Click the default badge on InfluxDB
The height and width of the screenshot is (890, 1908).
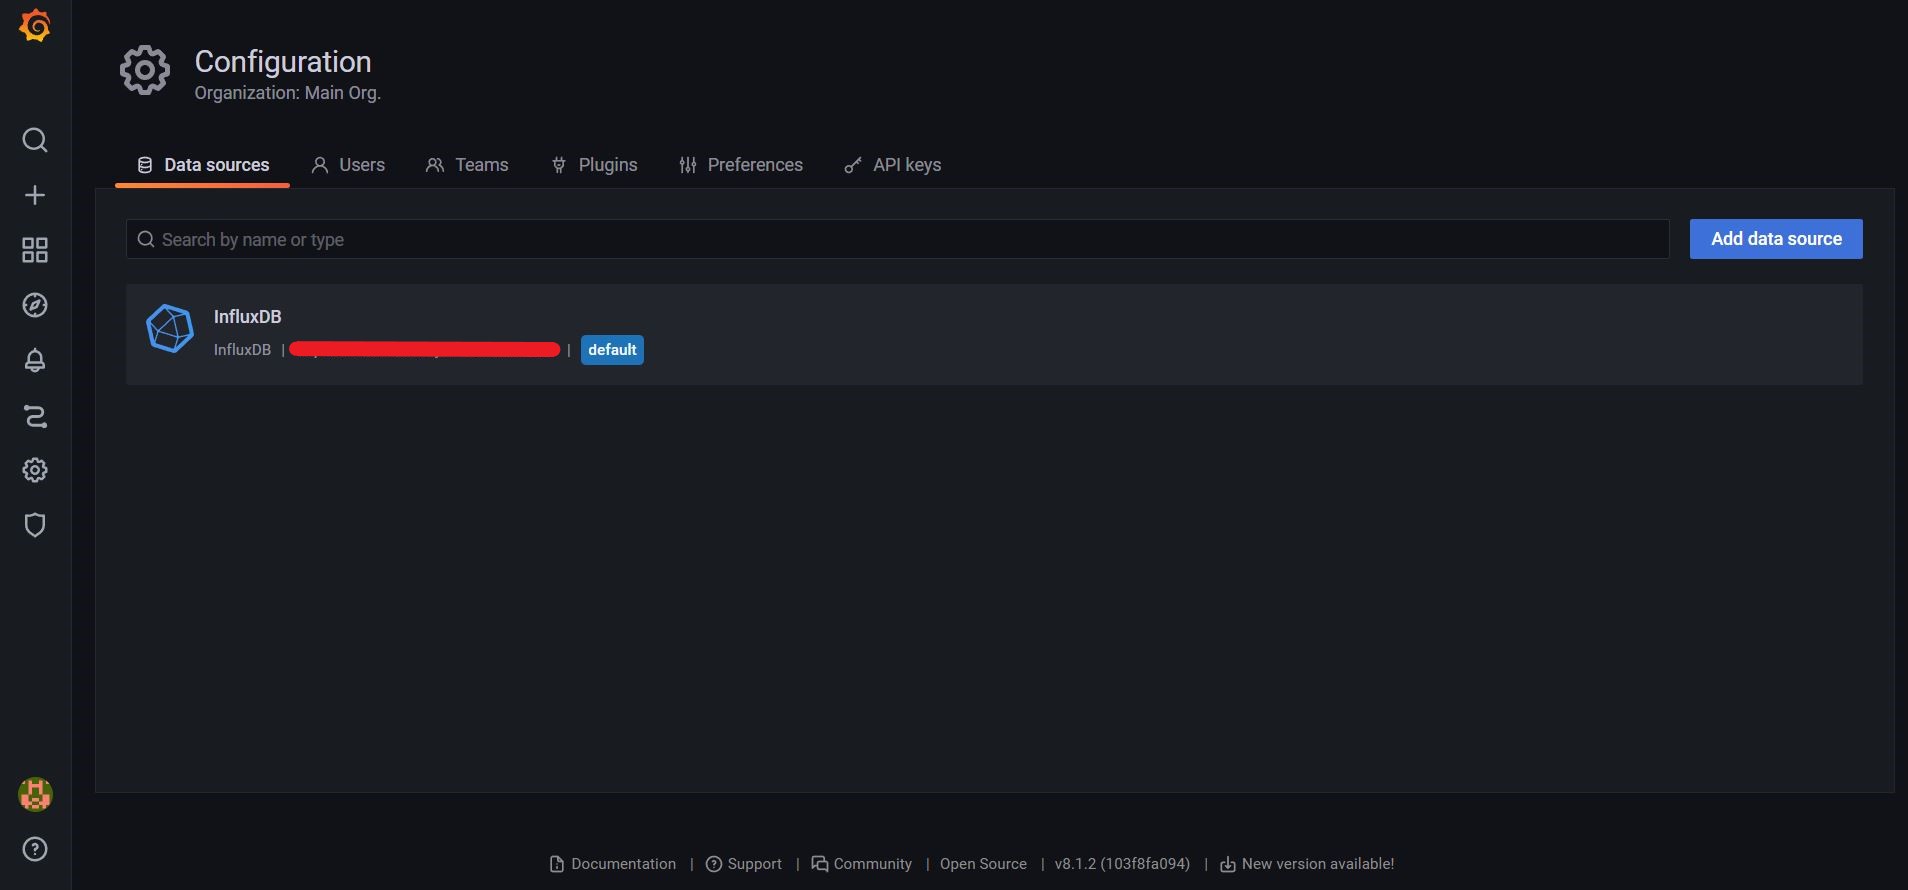pos(612,350)
